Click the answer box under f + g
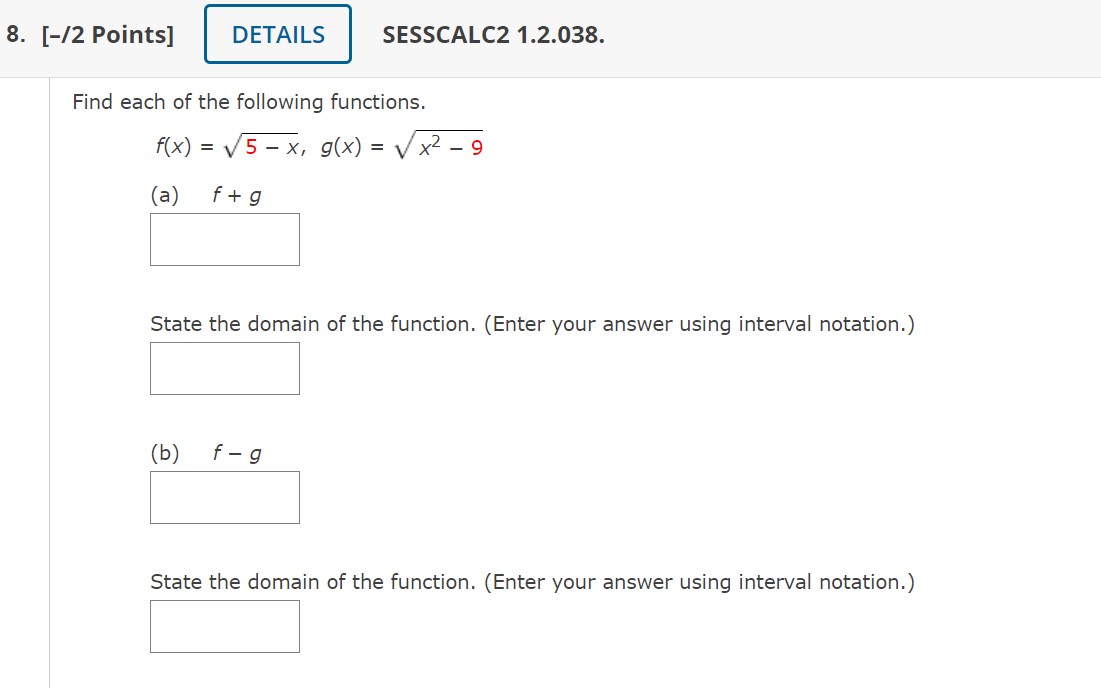1101x688 pixels. tap(224, 239)
